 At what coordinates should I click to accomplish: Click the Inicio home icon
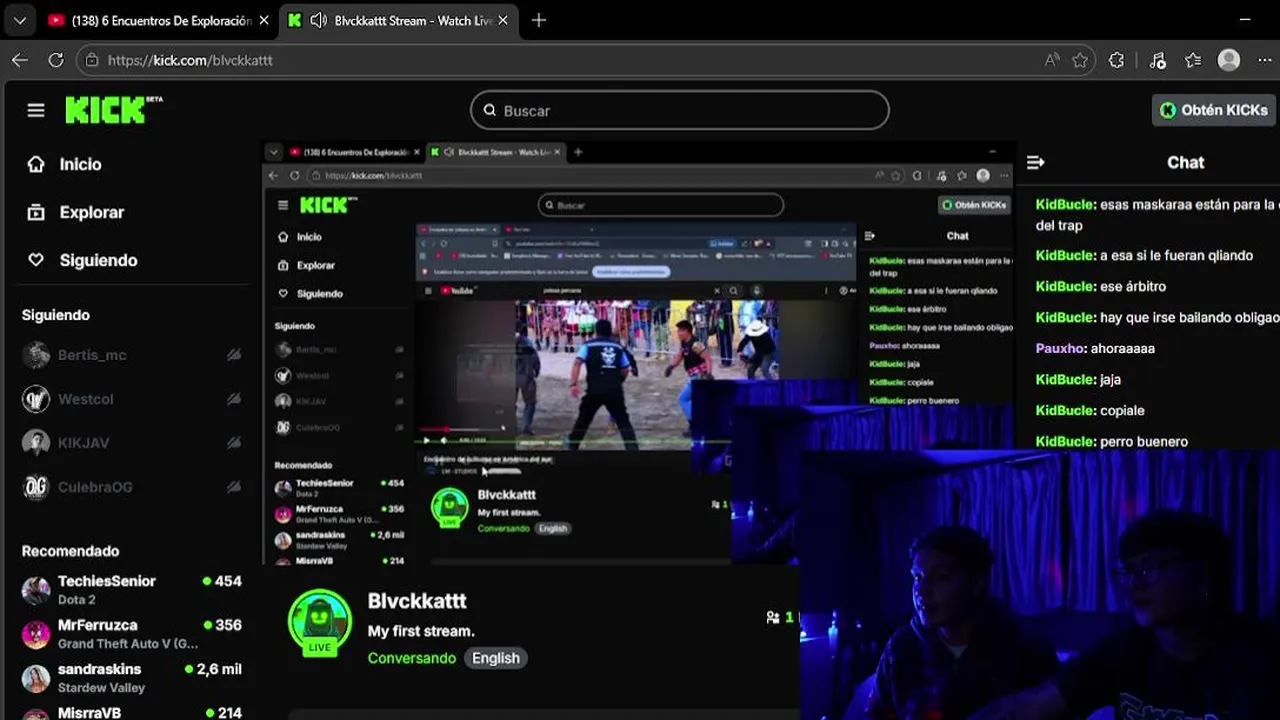tap(36, 164)
